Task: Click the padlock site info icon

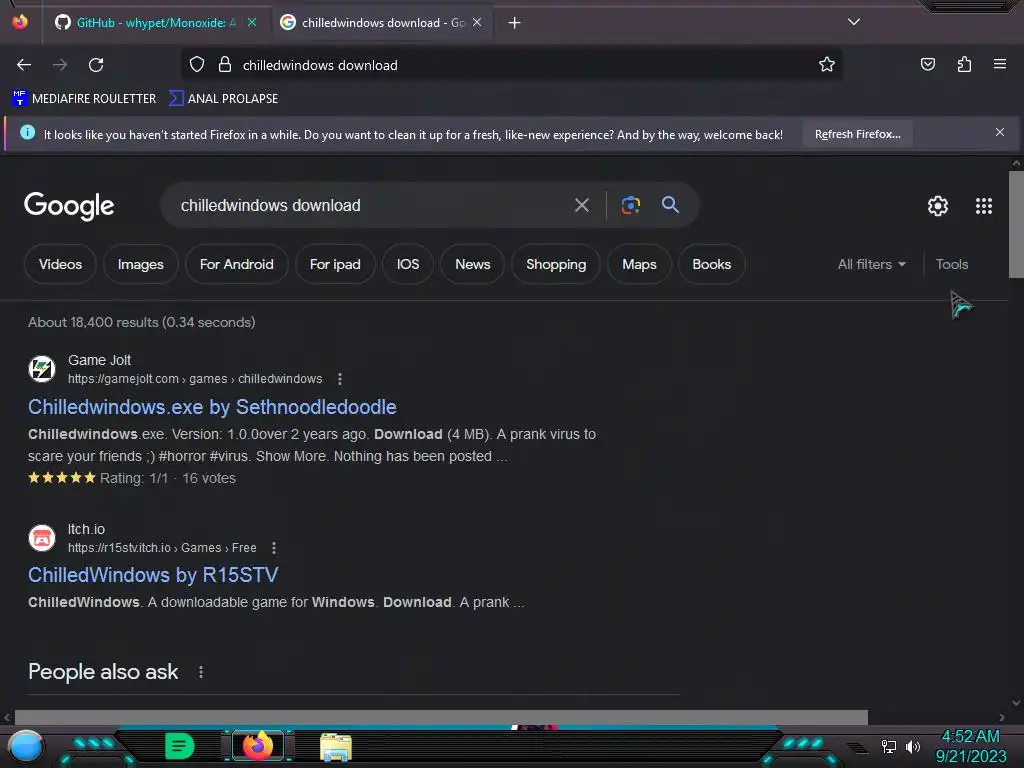Action: [x=225, y=65]
